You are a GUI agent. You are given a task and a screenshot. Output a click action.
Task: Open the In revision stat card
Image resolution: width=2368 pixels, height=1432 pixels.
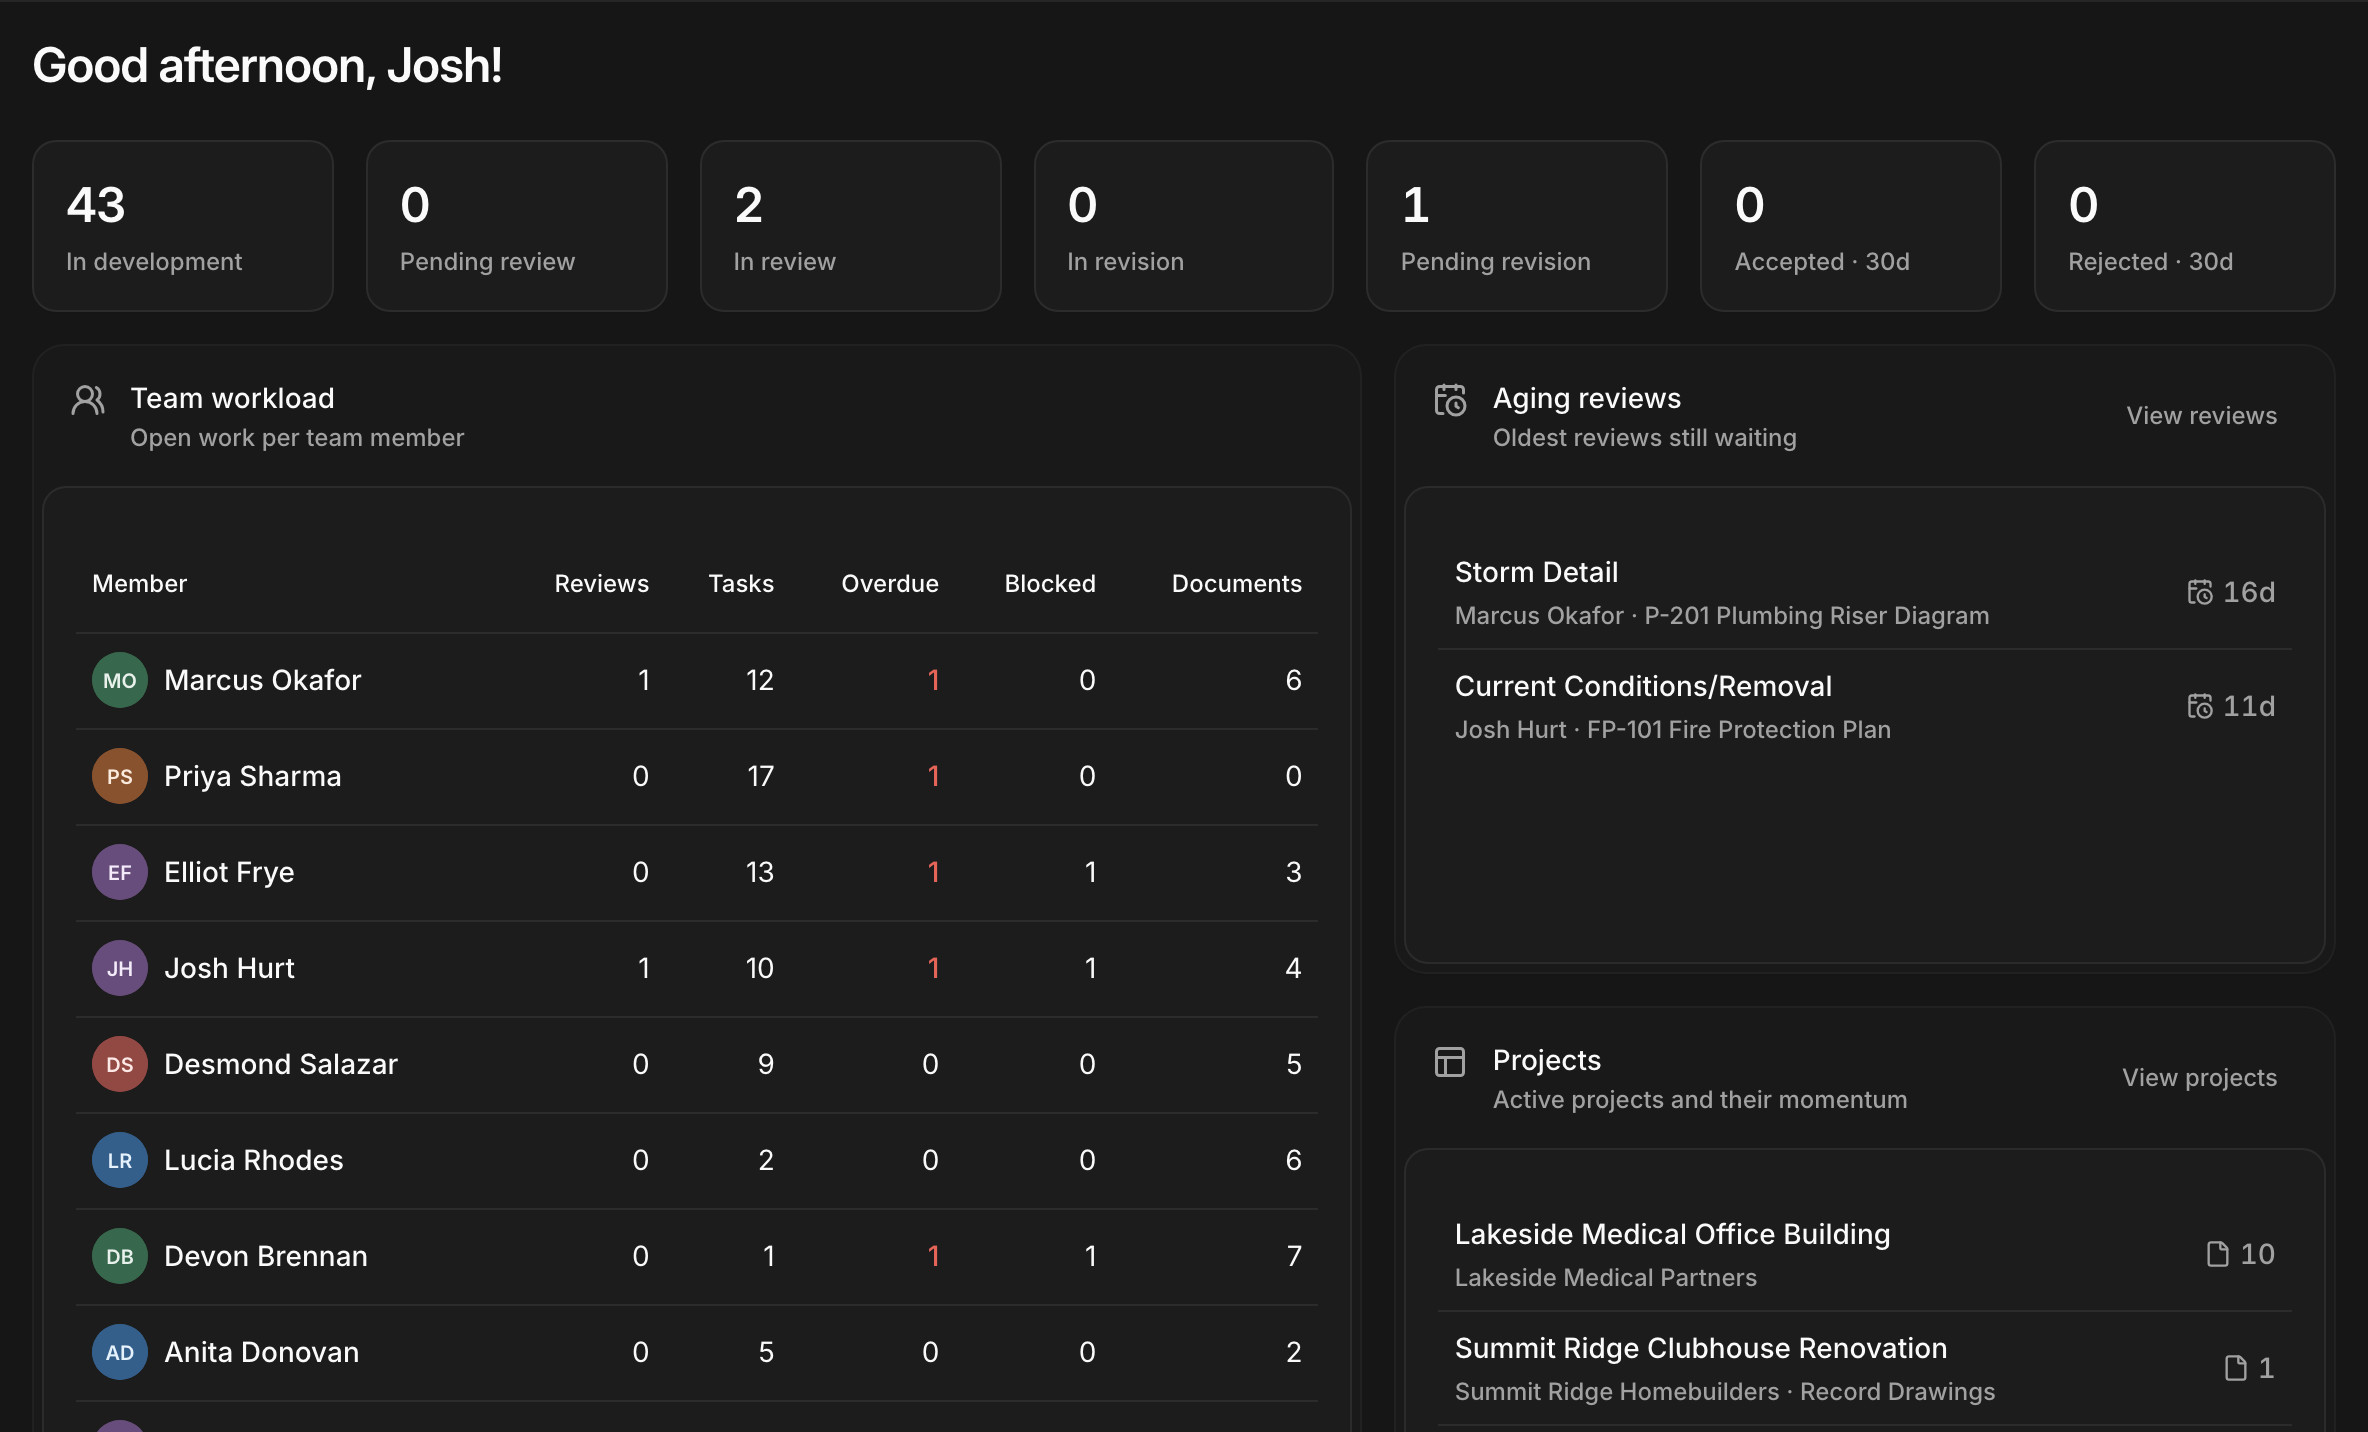(x=1184, y=226)
